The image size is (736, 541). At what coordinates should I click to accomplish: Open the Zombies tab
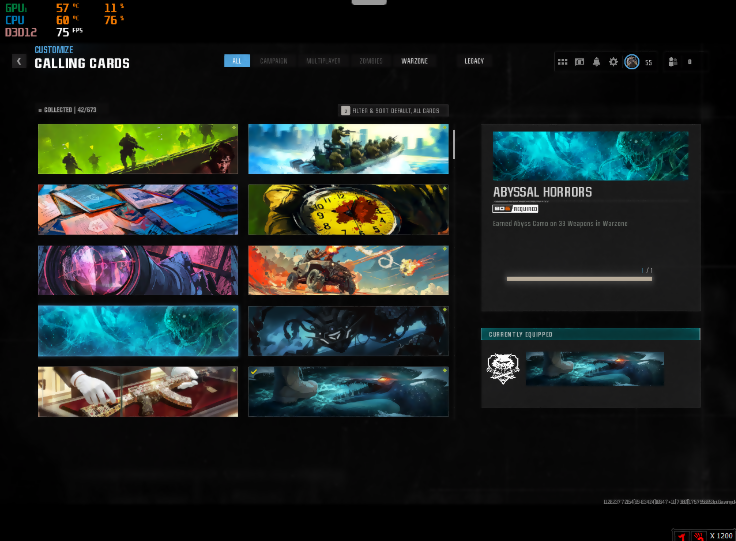click(371, 61)
